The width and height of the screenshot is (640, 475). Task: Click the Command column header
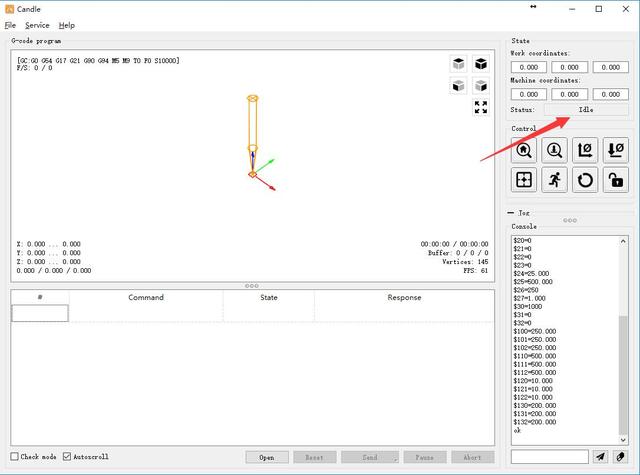tap(146, 297)
